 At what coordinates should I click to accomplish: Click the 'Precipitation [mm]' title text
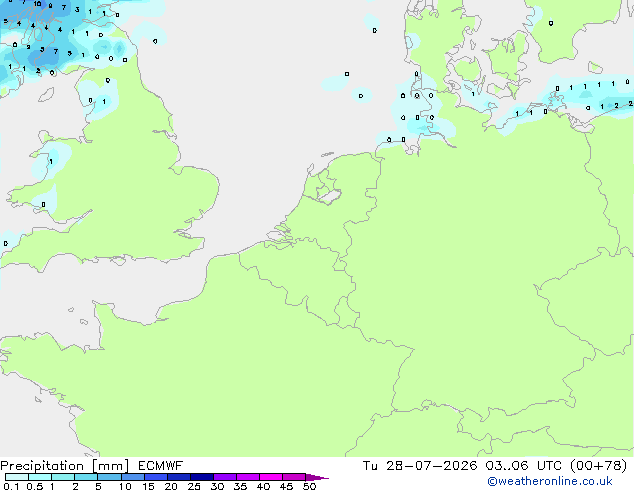pos(64,466)
